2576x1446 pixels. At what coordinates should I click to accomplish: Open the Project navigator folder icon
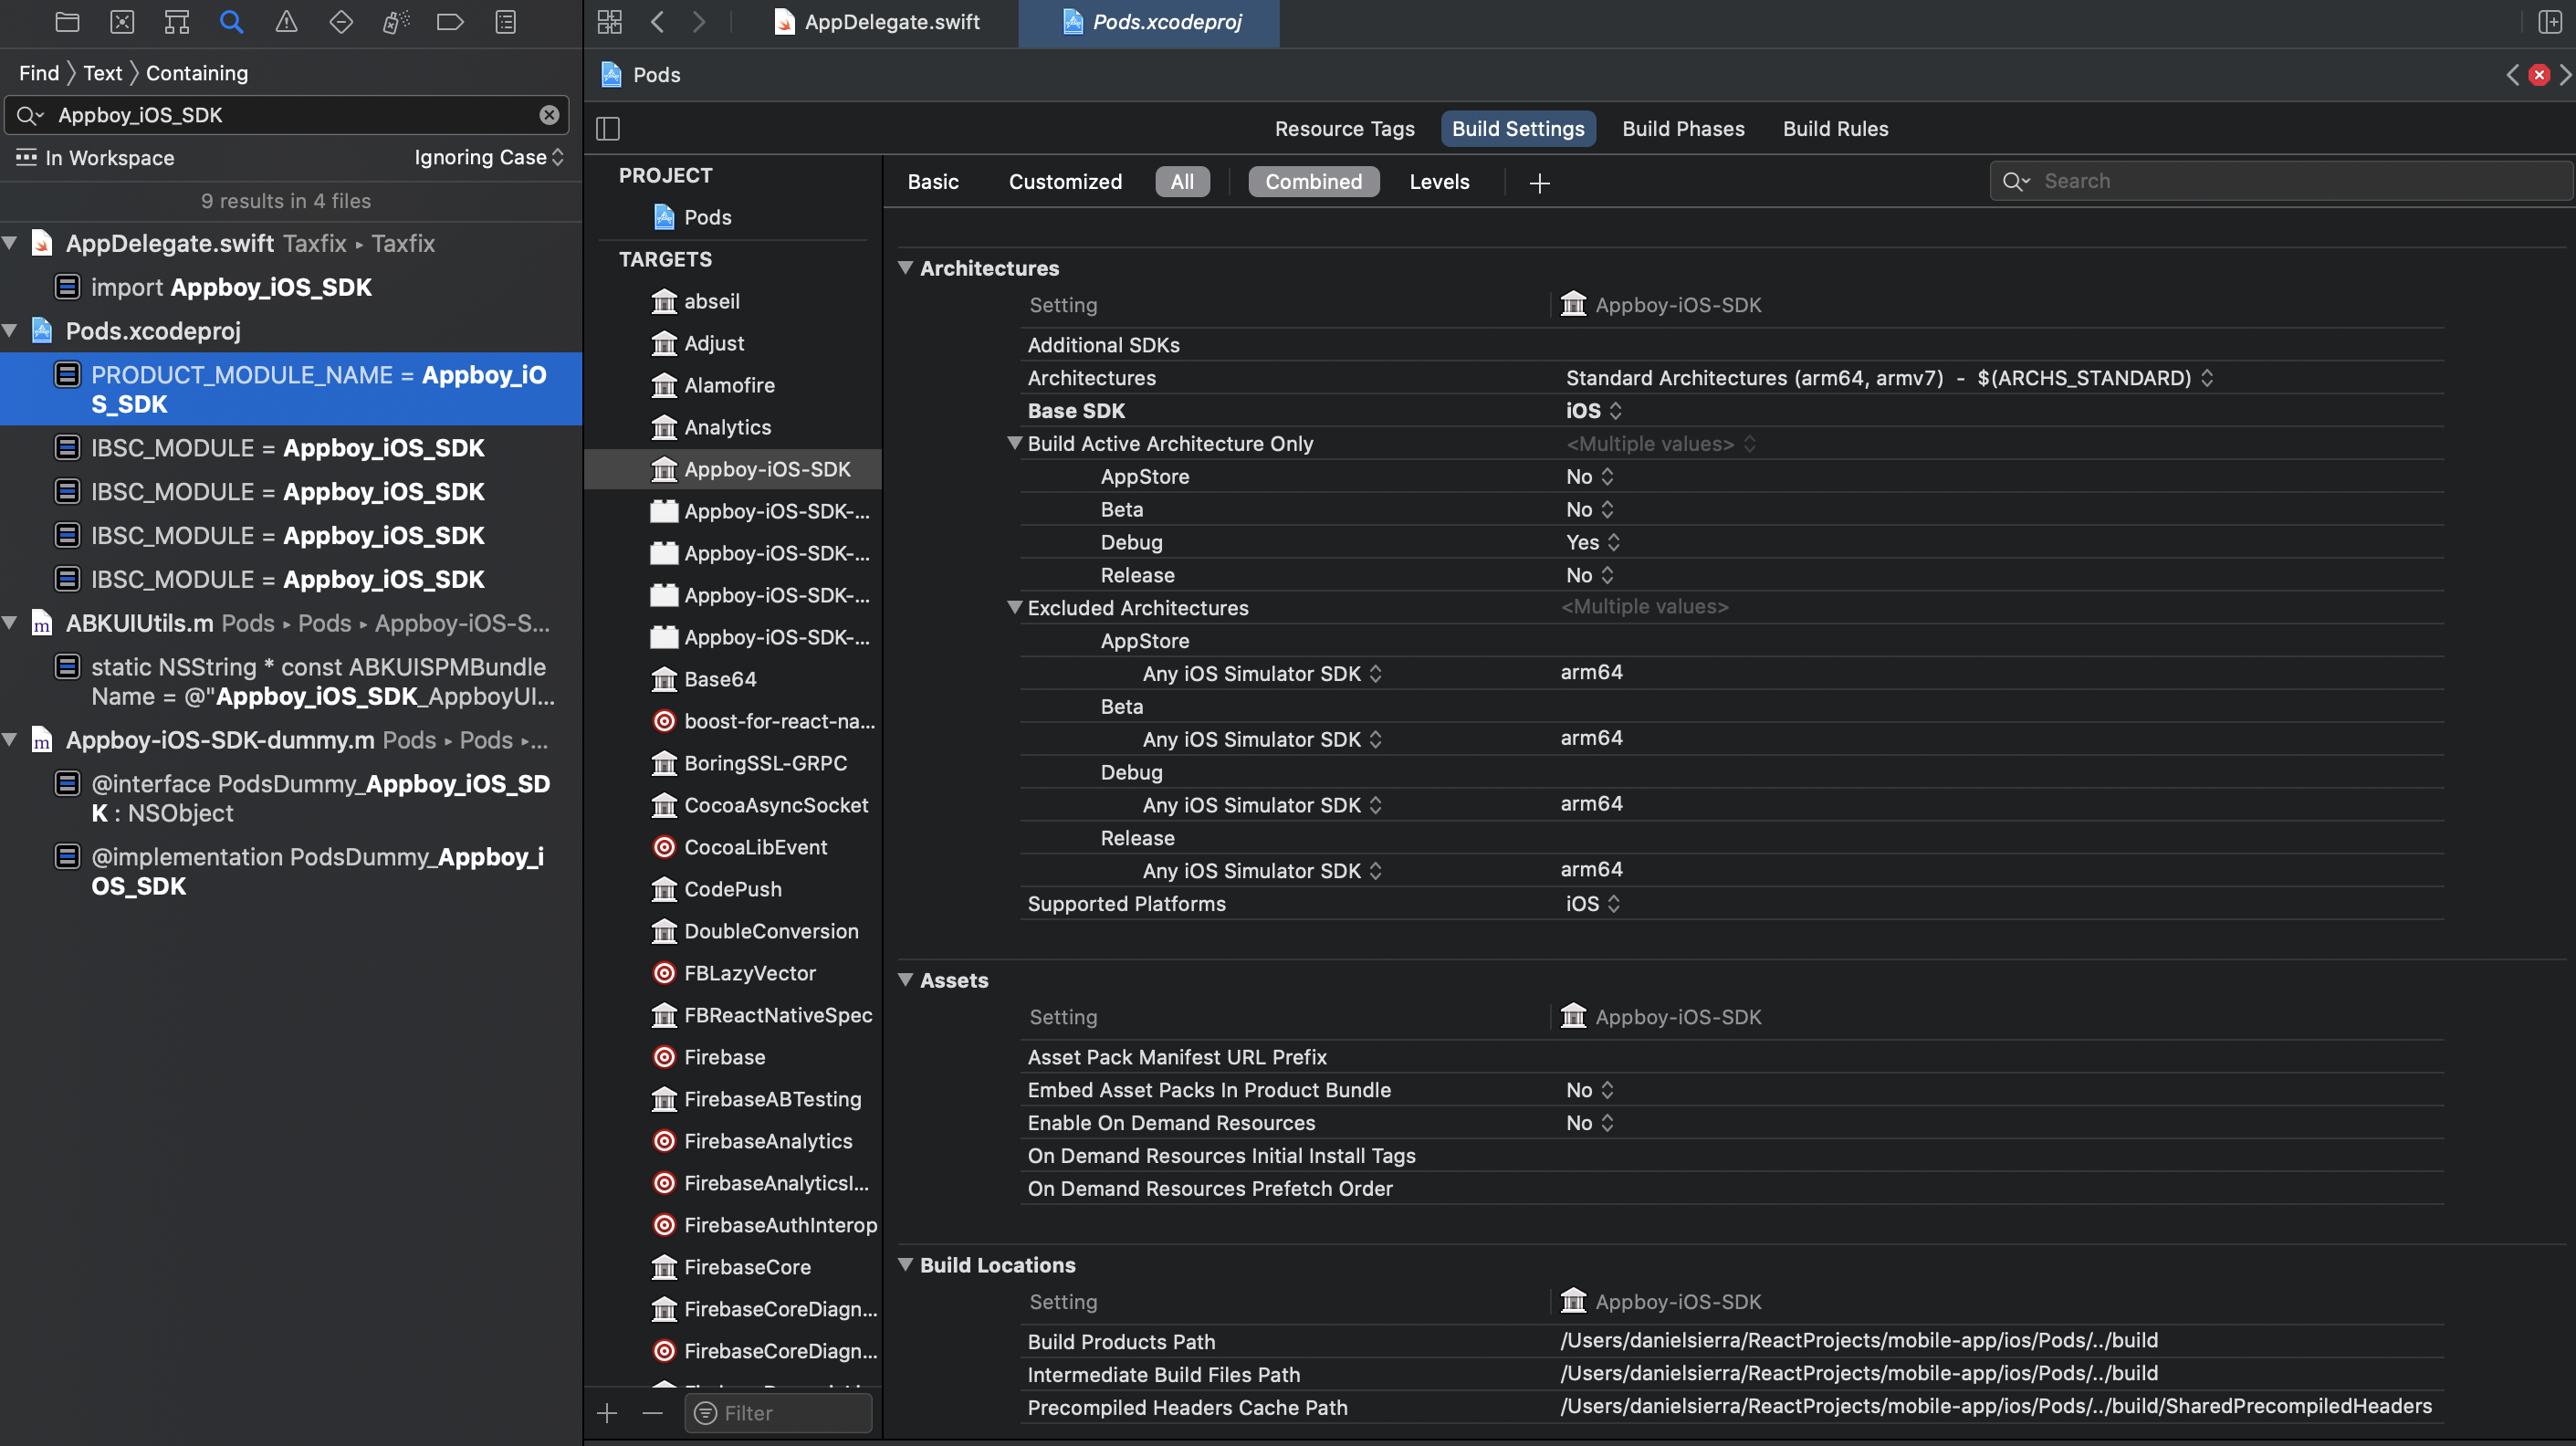coord(67,21)
